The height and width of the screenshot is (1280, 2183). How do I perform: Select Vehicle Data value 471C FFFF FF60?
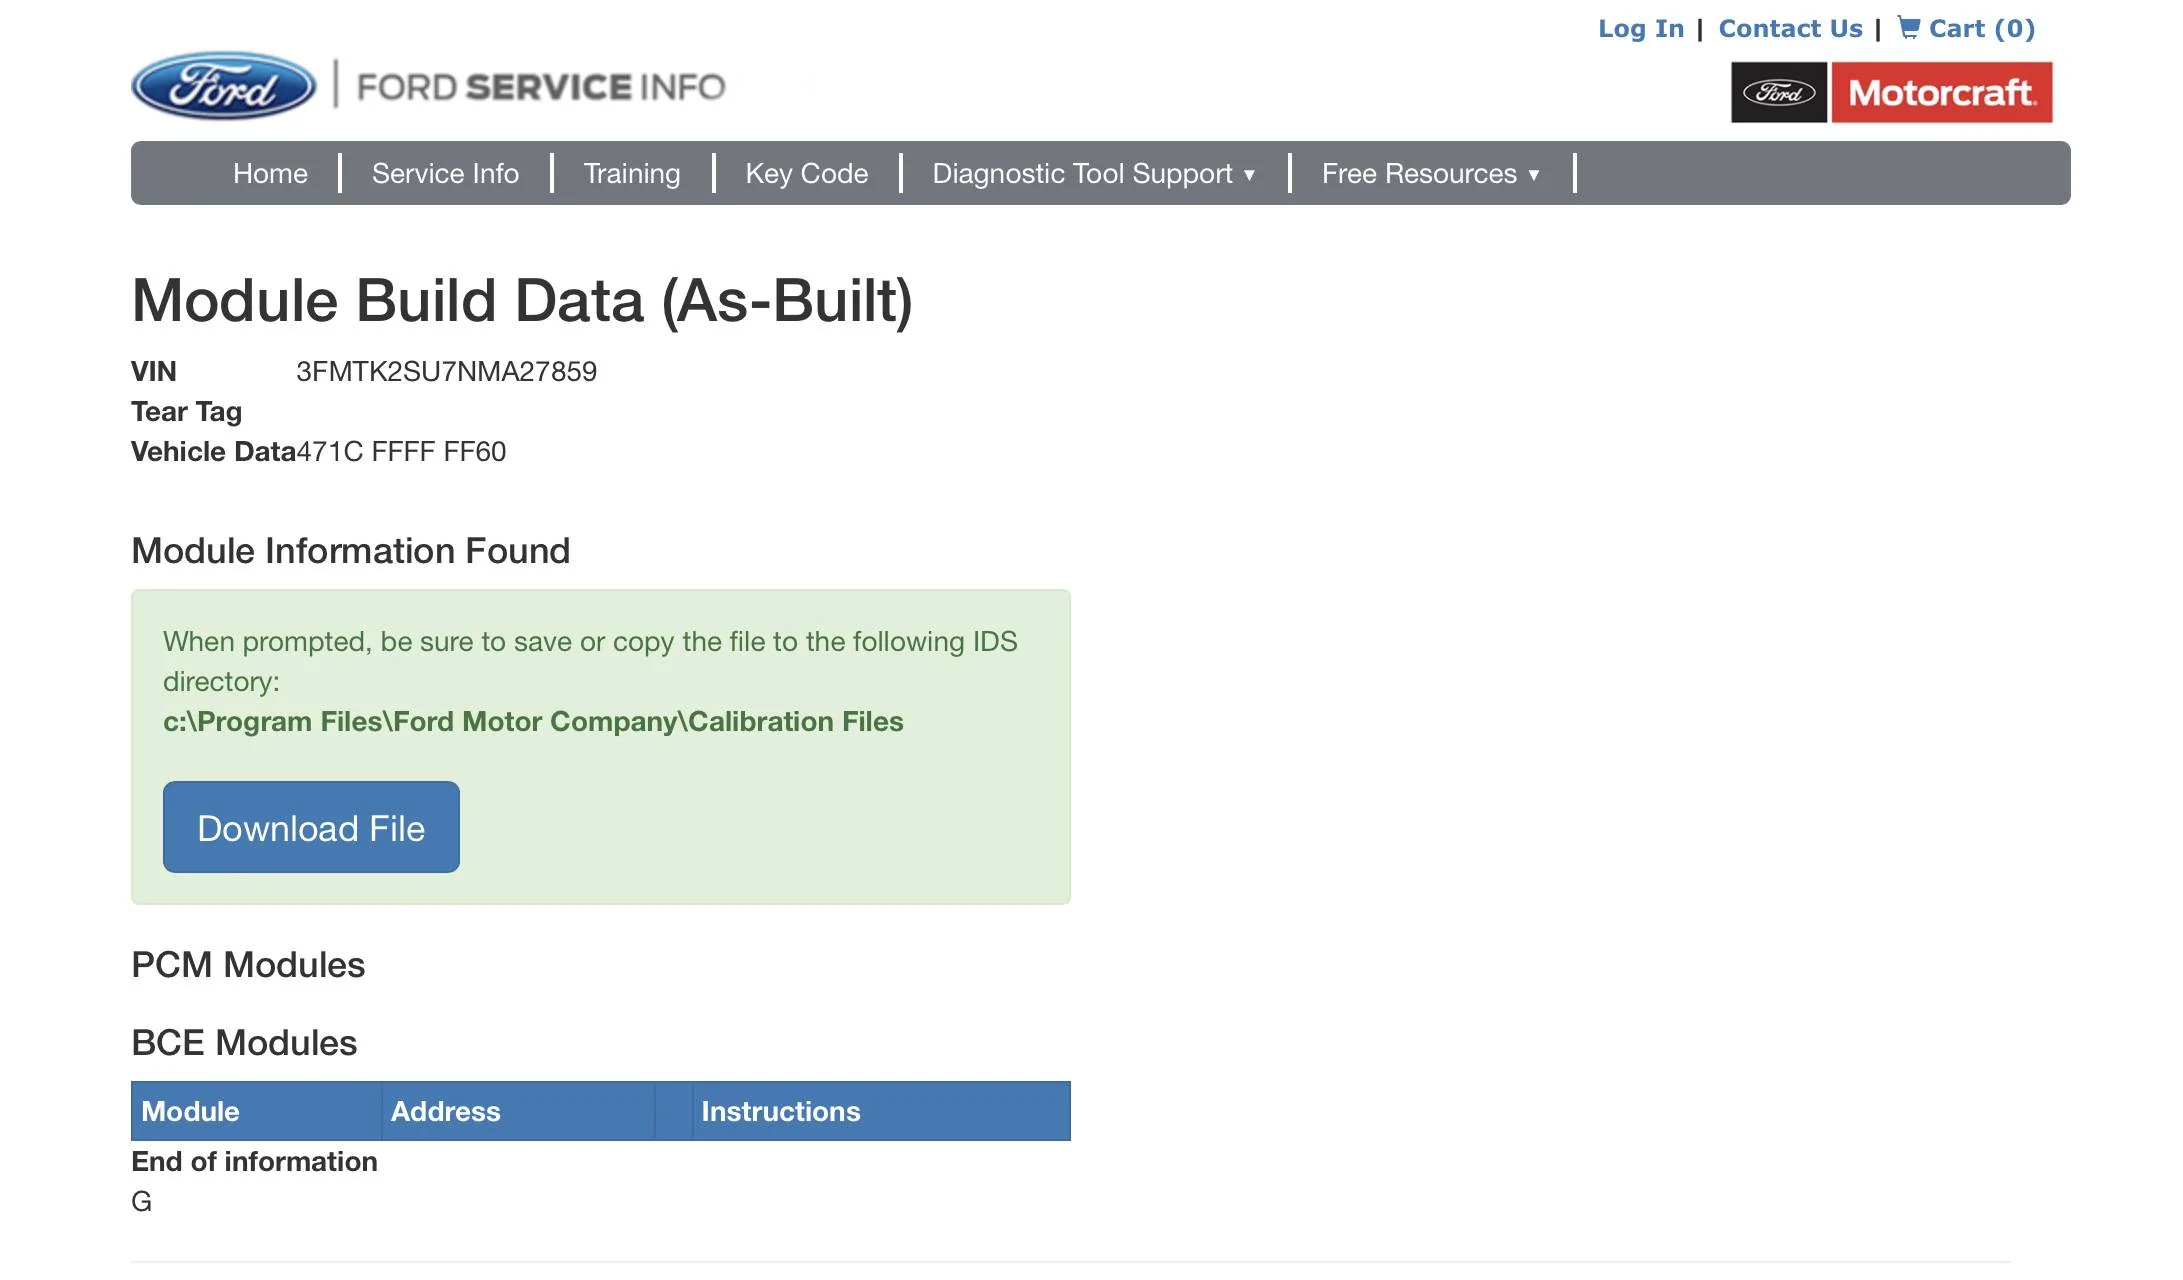point(401,451)
